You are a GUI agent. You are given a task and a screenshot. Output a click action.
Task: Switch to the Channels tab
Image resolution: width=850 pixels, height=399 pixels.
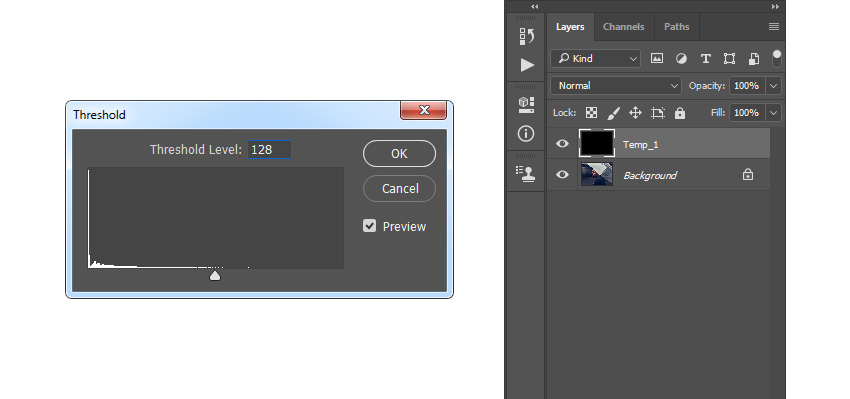tap(623, 27)
